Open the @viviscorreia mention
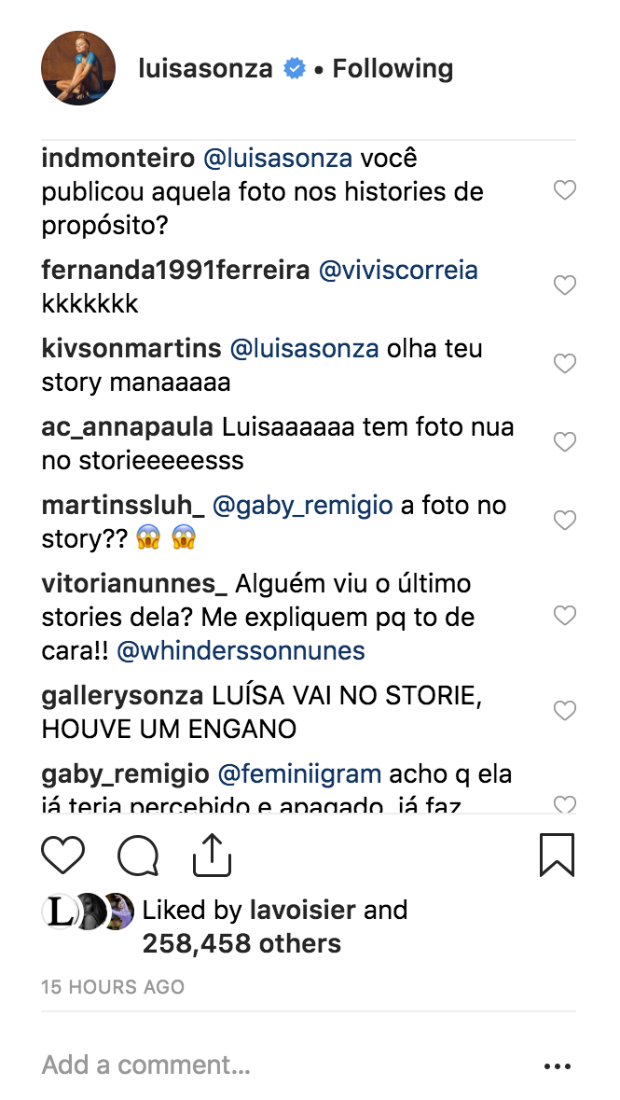 pos(398,270)
